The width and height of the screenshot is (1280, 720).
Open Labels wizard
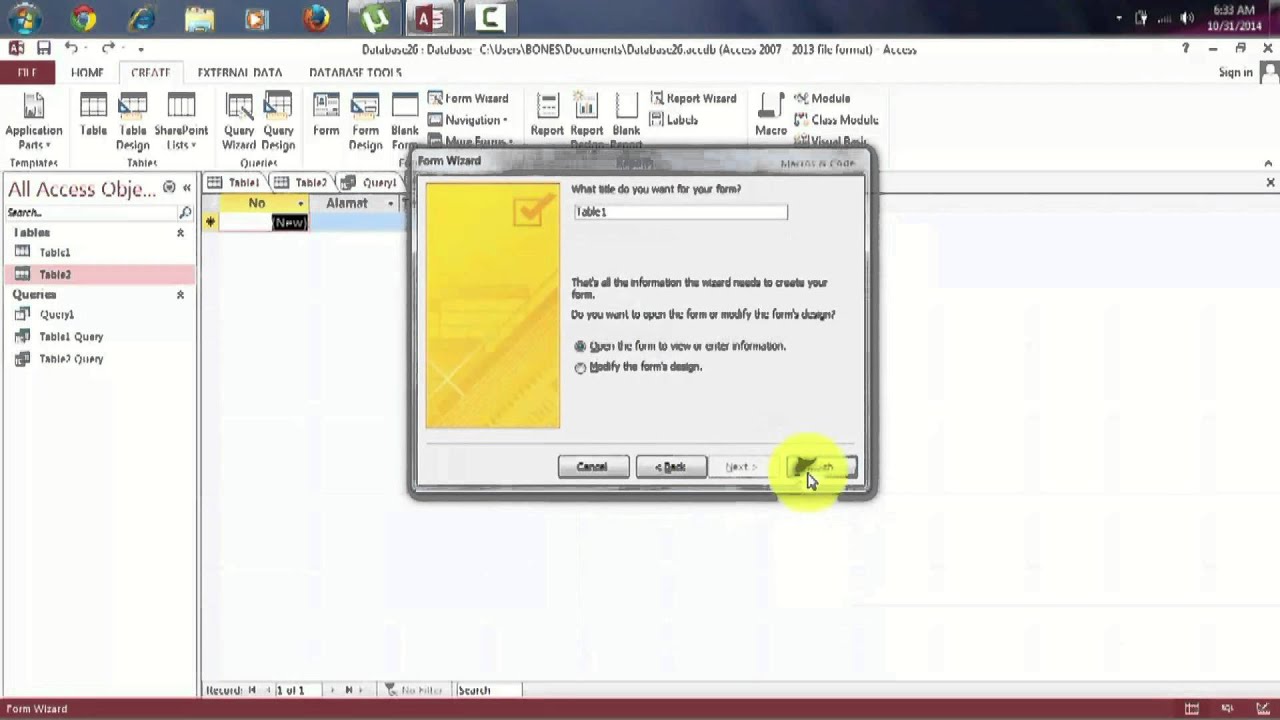(674, 120)
